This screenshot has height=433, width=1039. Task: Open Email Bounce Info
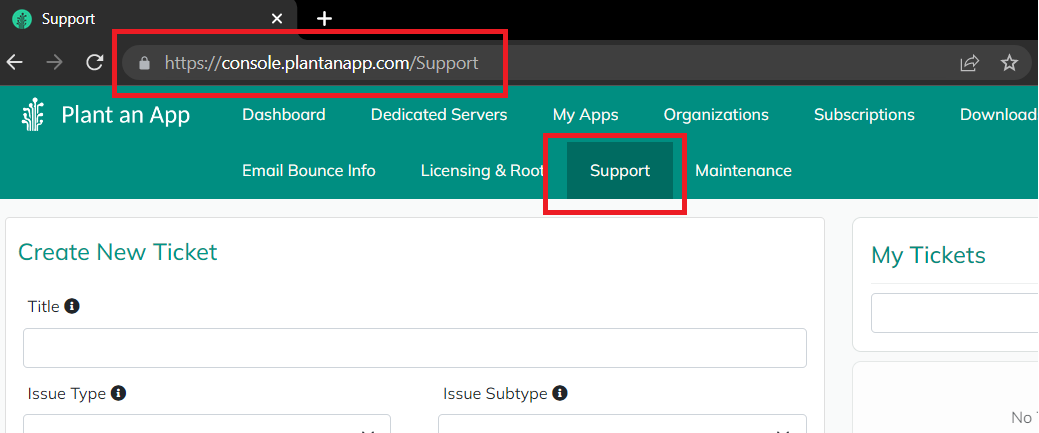[309, 170]
